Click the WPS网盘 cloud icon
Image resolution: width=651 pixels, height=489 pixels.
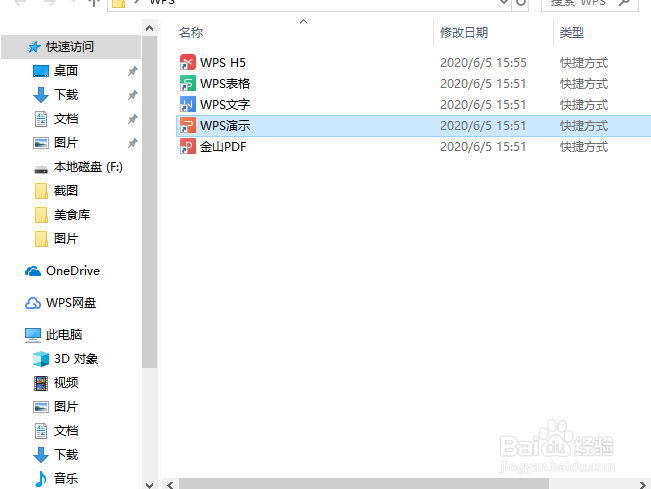[33, 303]
